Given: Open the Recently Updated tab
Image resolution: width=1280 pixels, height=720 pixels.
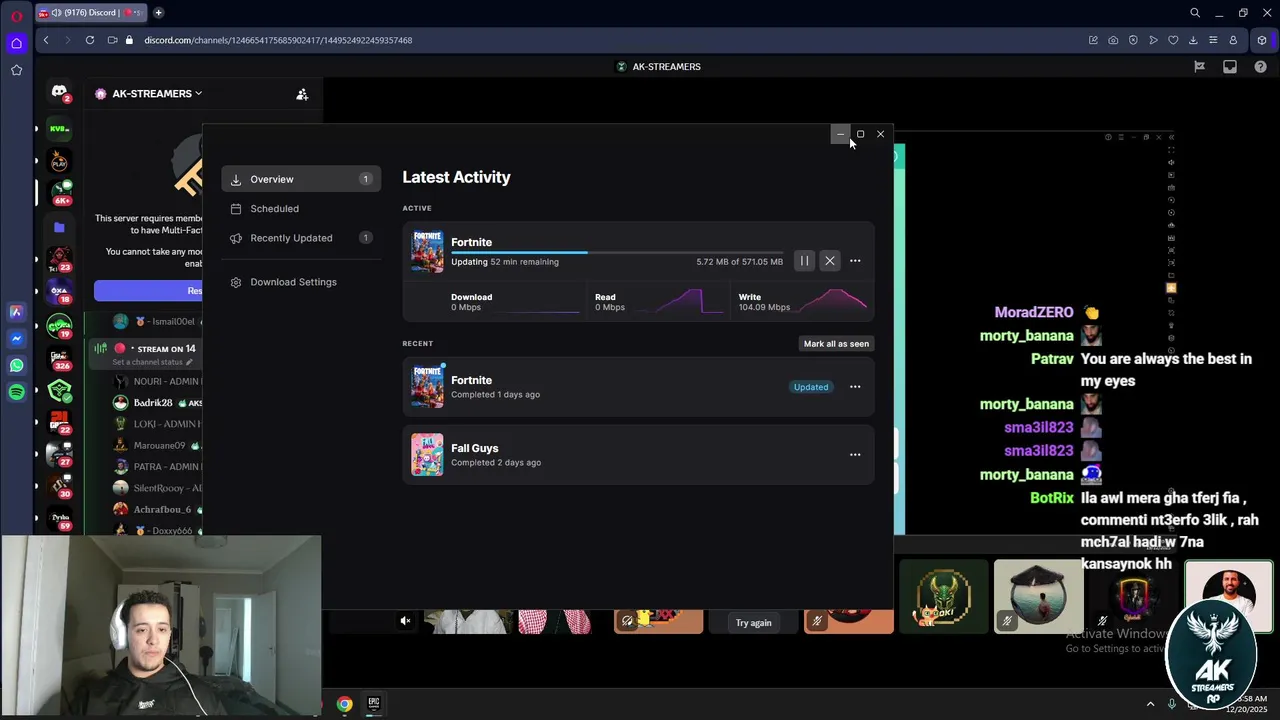Looking at the screenshot, I should coord(301,238).
